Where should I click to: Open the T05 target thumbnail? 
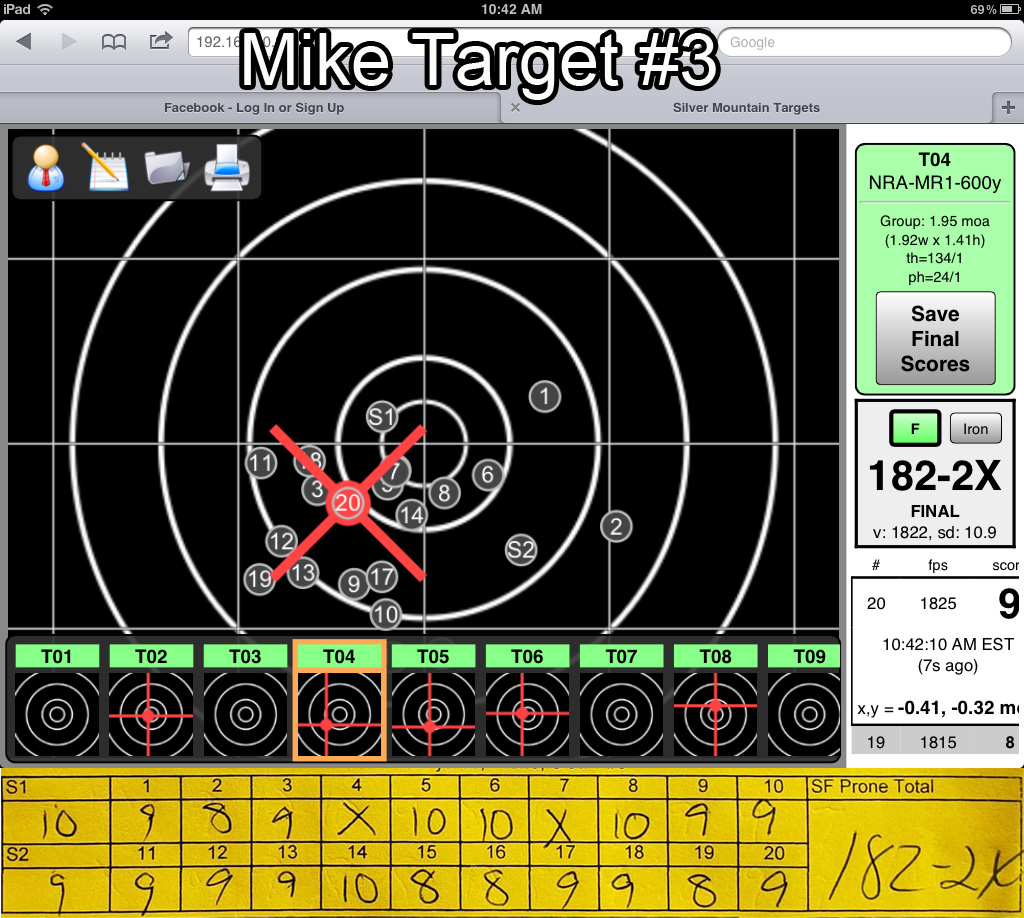point(433,714)
